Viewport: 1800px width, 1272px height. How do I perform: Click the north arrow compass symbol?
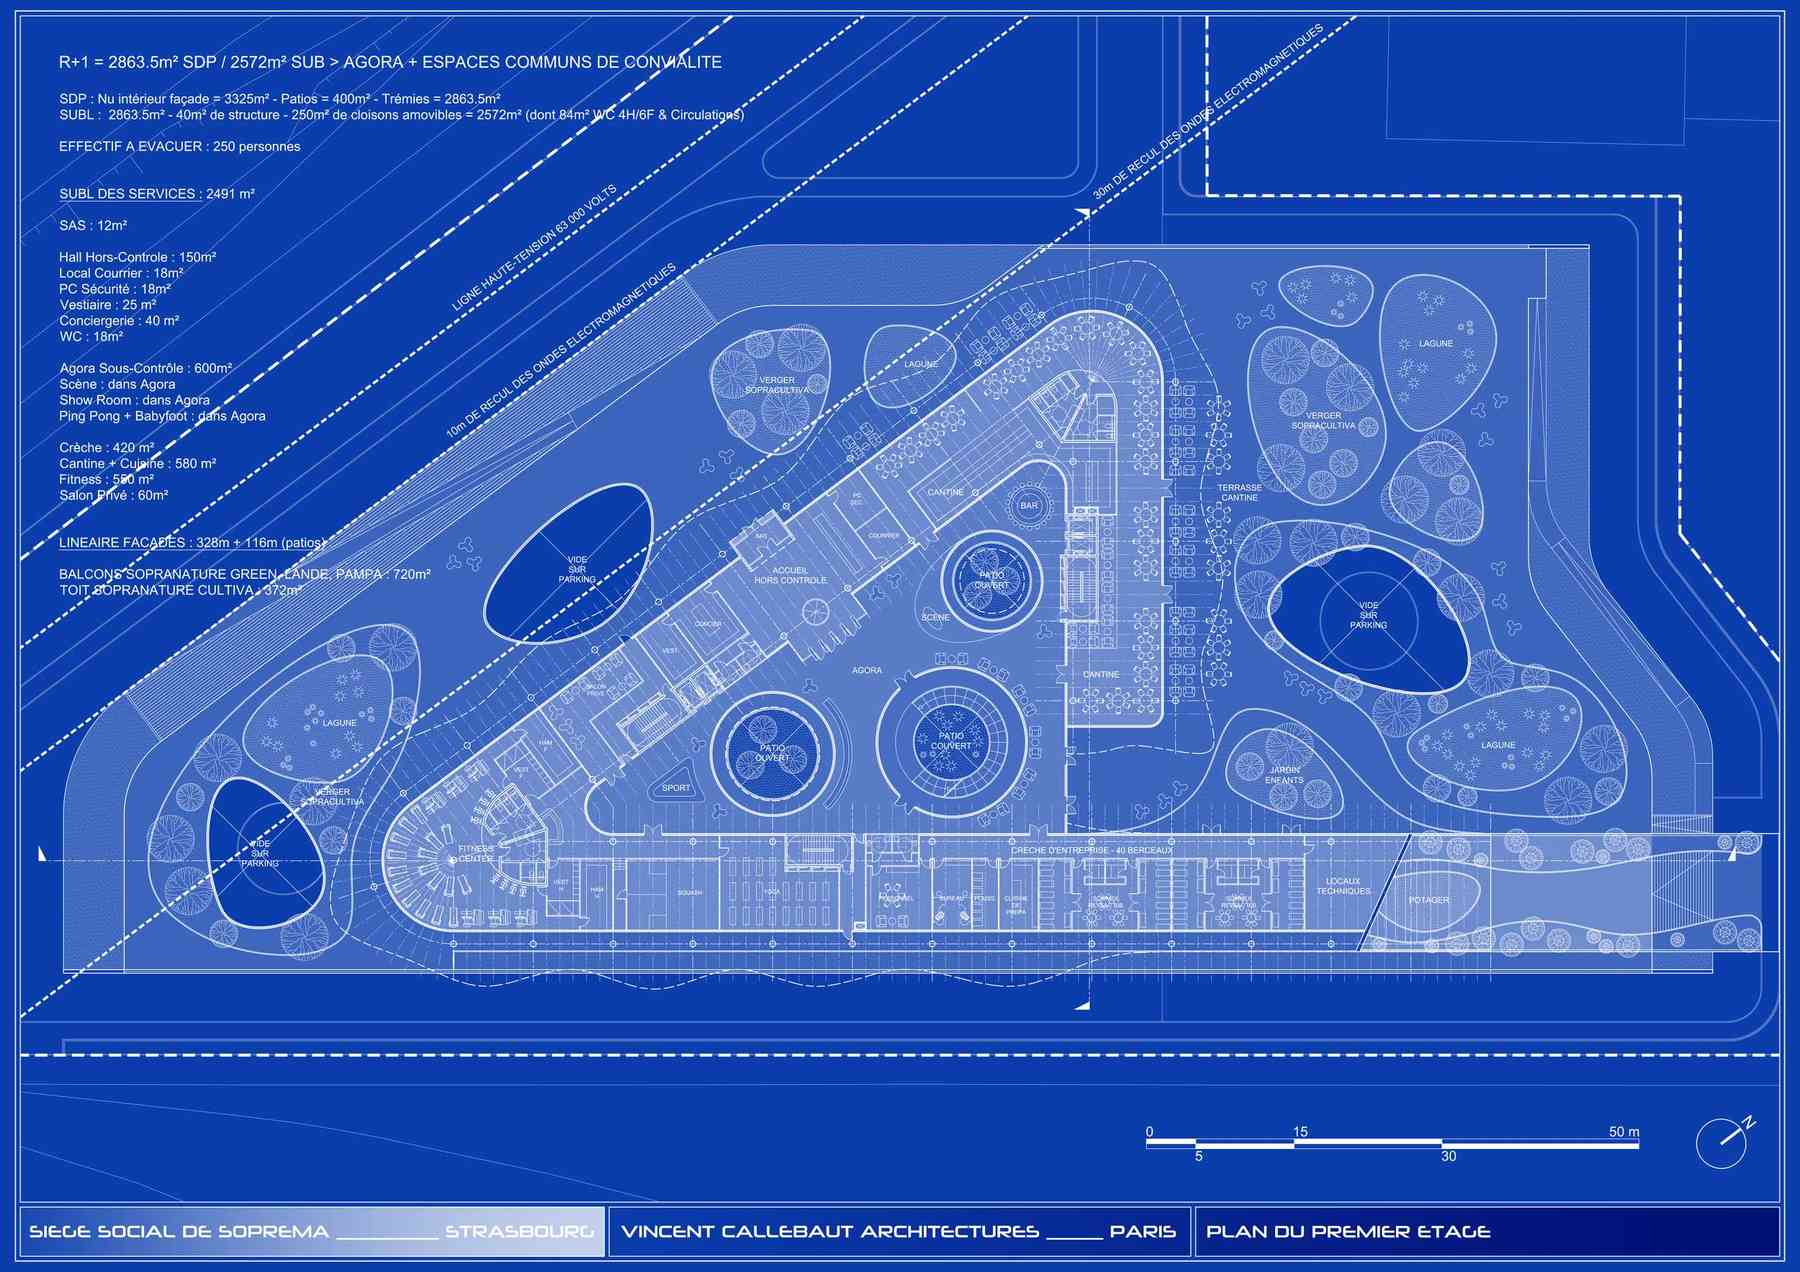tap(1723, 1142)
